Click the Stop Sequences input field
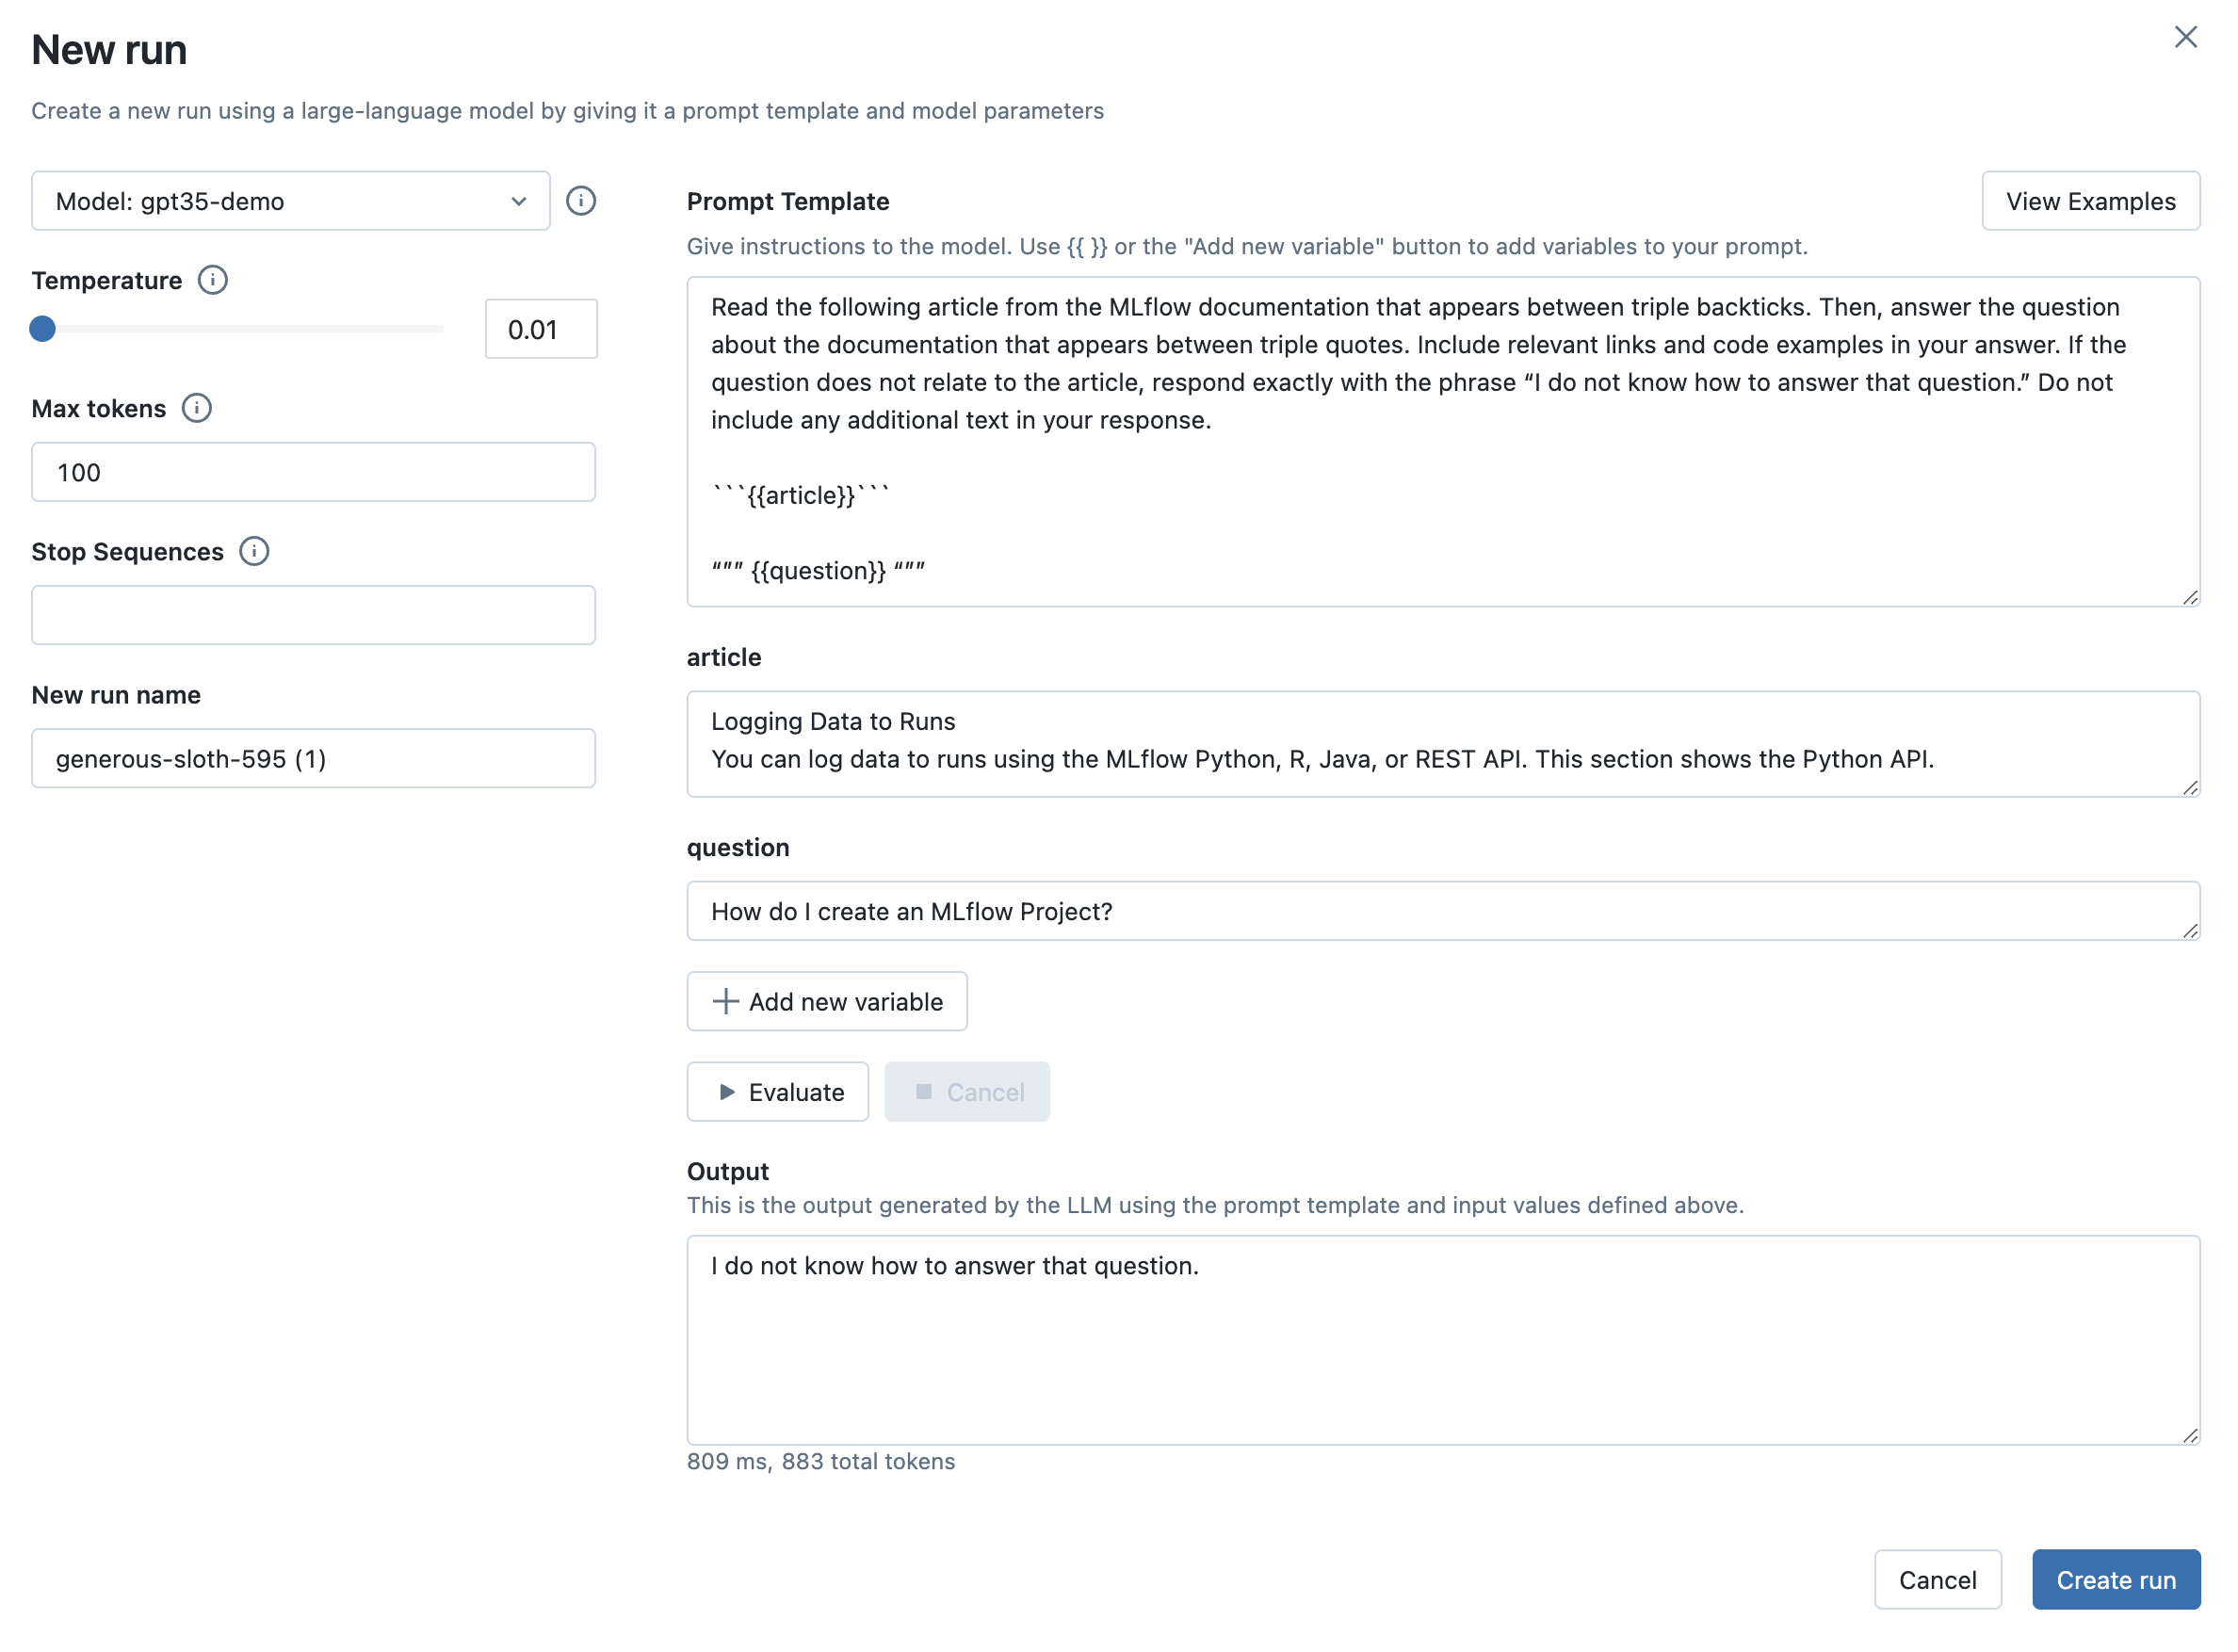 tap(313, 615)
